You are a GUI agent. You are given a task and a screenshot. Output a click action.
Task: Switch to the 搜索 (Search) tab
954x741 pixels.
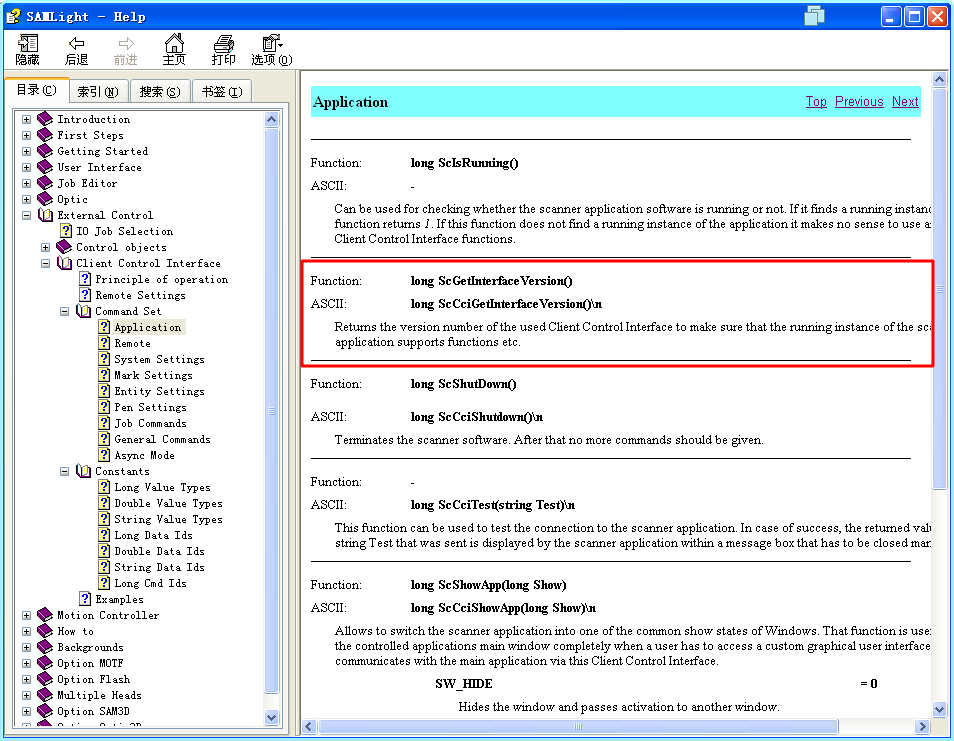coord(161,91)
